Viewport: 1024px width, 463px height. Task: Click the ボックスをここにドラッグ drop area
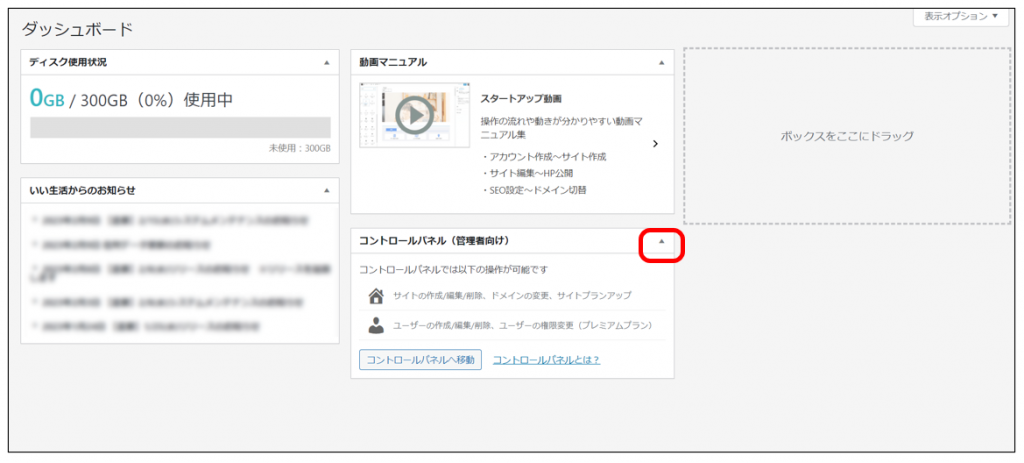tap(847, 136)
